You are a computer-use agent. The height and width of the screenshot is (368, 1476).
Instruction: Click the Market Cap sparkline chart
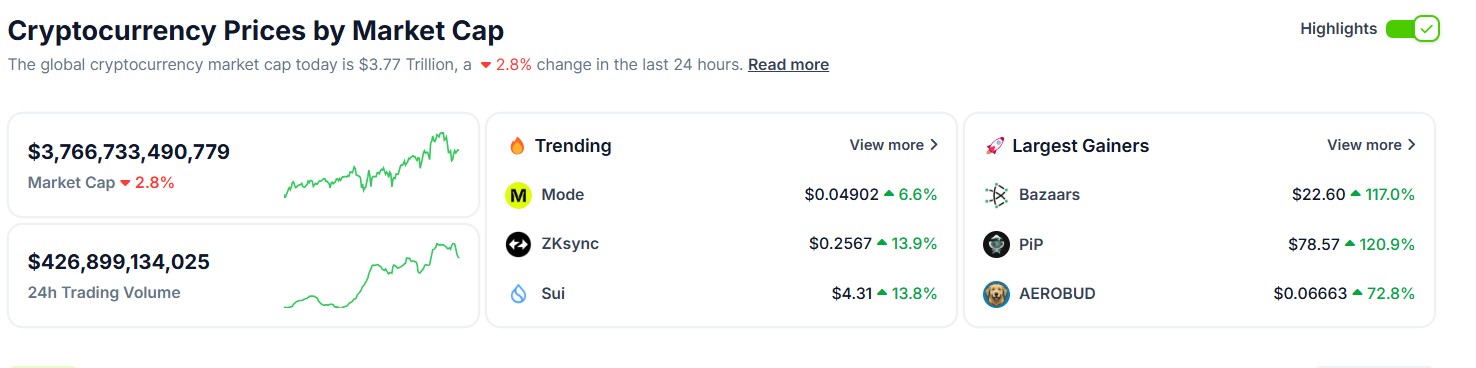click(x=372, y=165)
